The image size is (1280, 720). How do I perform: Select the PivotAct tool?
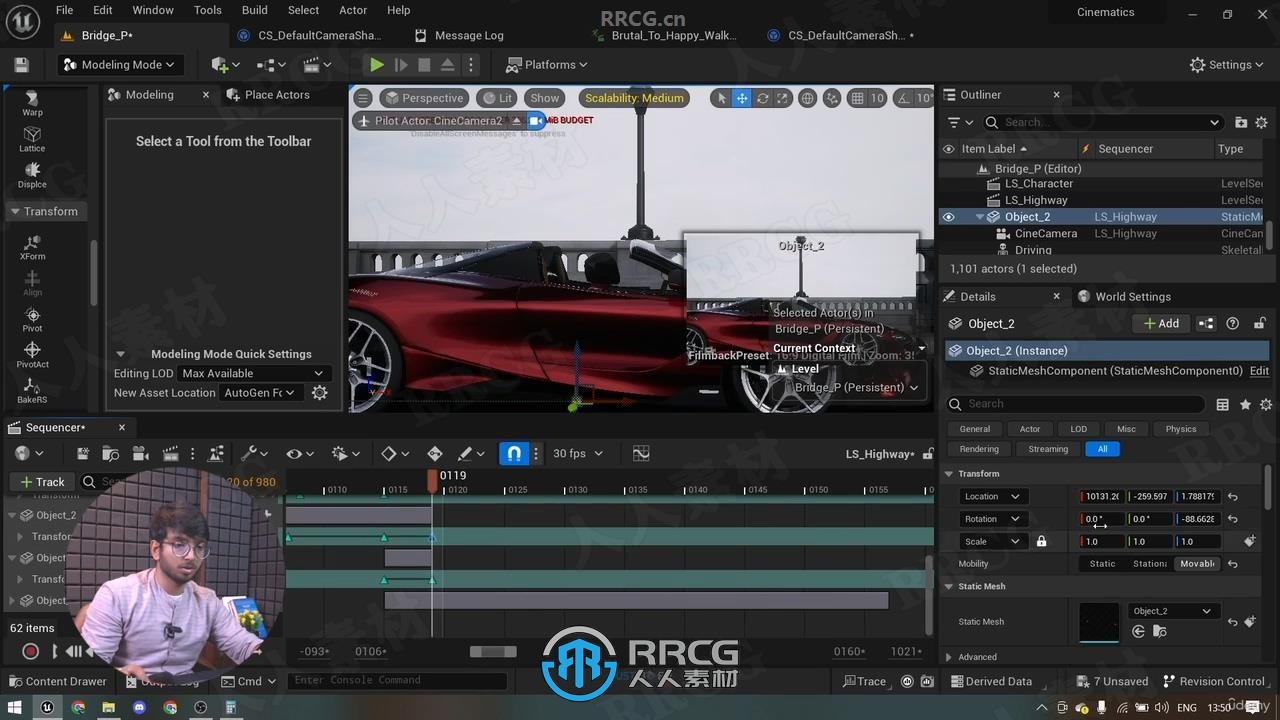tap(32, 355)
